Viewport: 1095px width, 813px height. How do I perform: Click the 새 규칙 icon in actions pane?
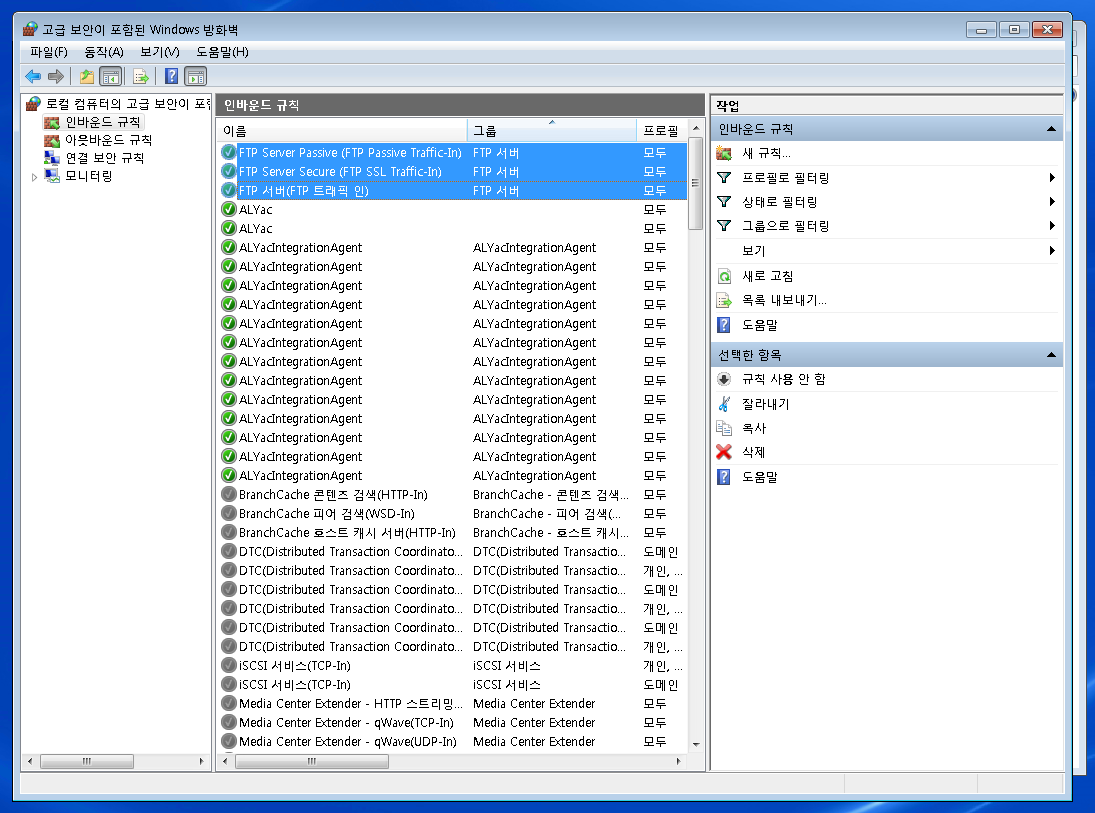pos(724,153)
